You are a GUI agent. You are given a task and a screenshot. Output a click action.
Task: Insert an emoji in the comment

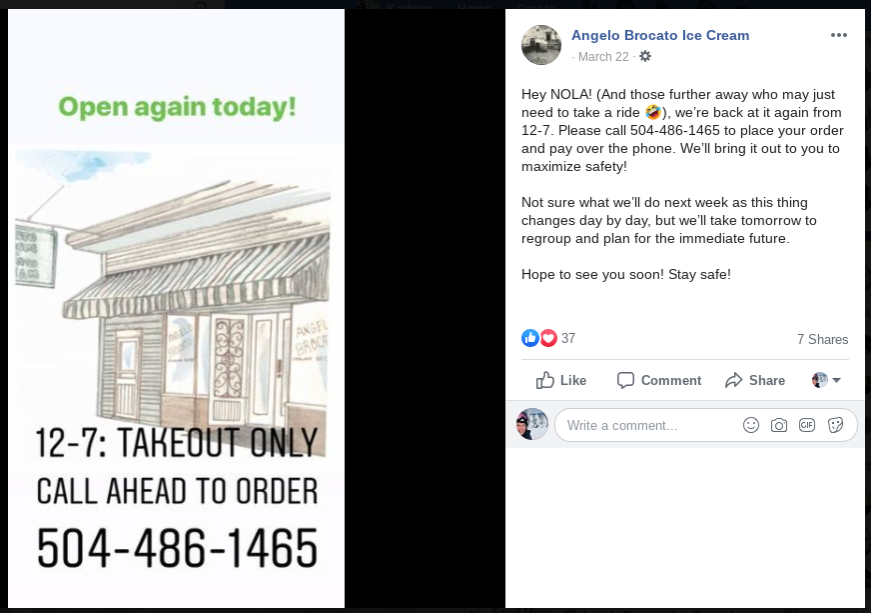pyautogui.click(x=750, y=425)
